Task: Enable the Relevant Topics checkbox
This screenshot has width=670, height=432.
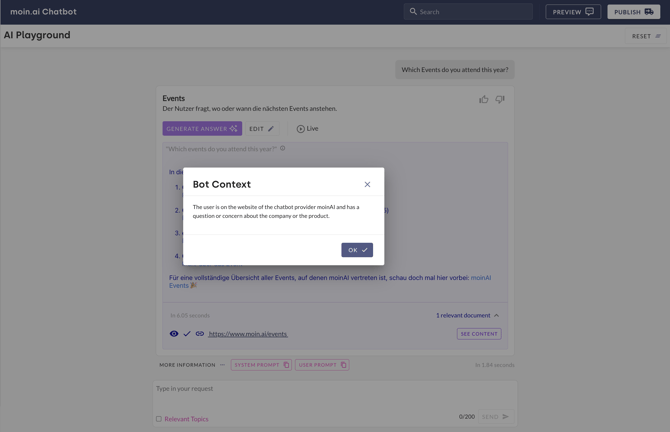Action: tap(158, 419)
